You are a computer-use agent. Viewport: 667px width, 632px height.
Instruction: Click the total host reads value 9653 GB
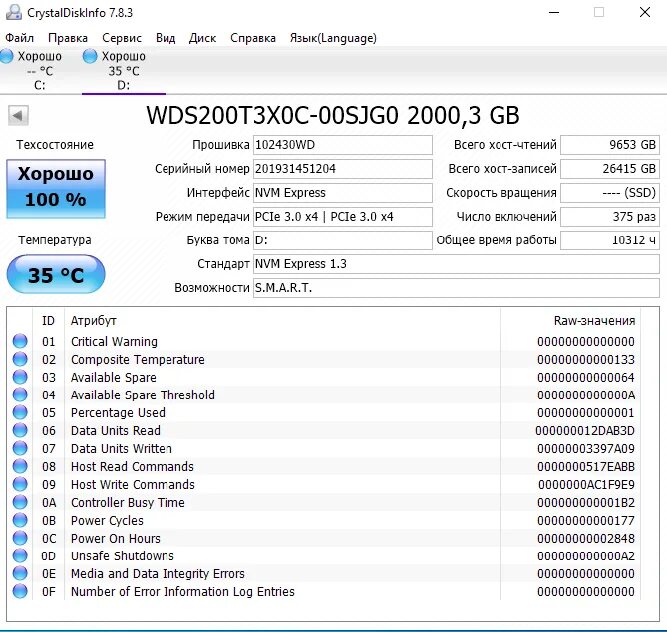610,145
